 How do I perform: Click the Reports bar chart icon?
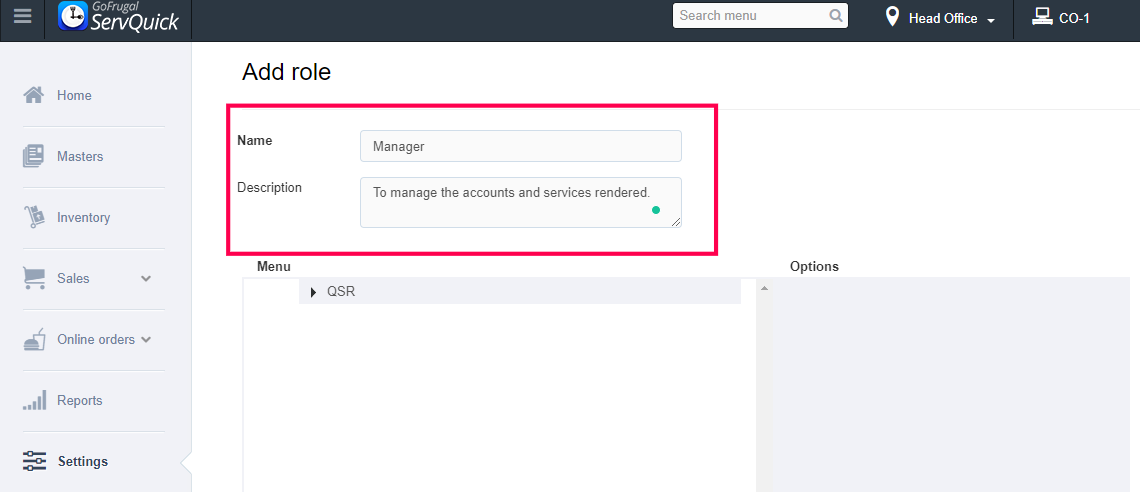[x=34, y=401]
